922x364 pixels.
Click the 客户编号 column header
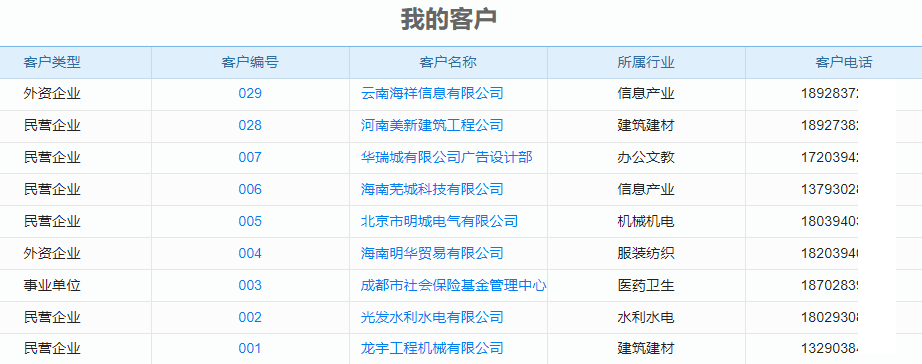(x=250, y=62)
